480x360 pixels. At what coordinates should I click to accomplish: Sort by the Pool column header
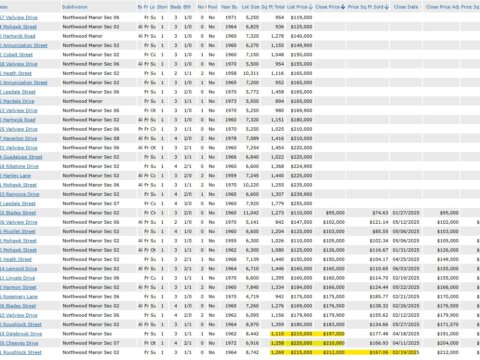tap(212, 7)
